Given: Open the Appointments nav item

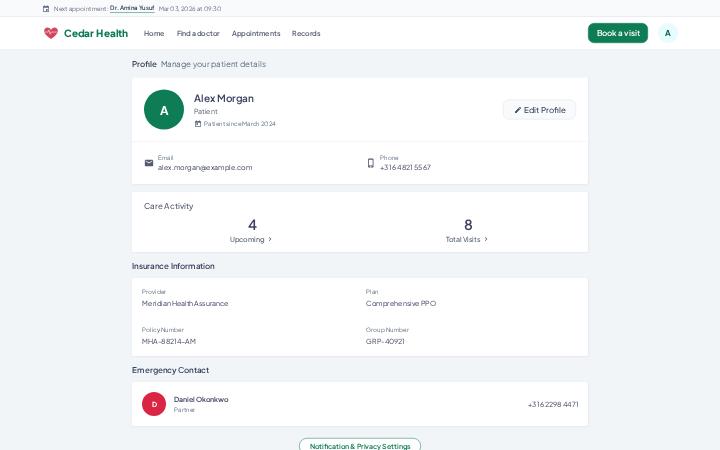Looking at the screenshot, I should (x=256, y=34).
